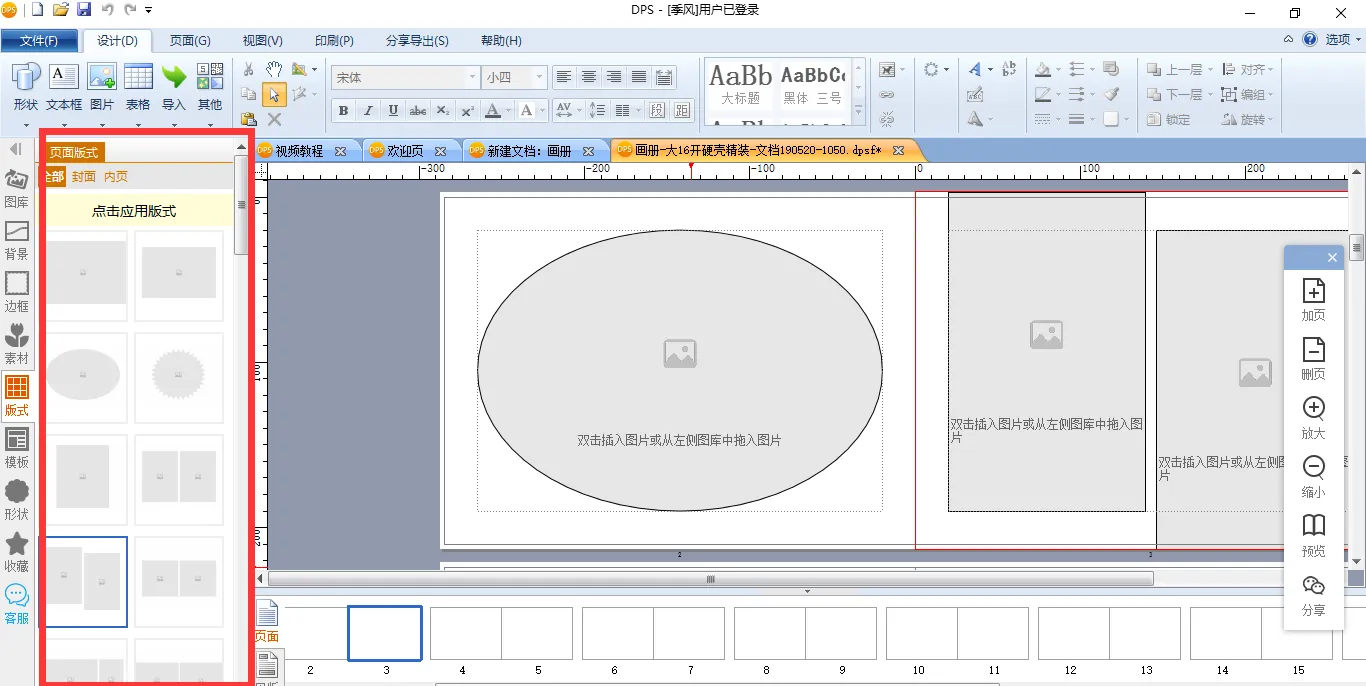Viewport: 1366px width, 686px height.
Task: Toggle italic text style
Action: 368,111
